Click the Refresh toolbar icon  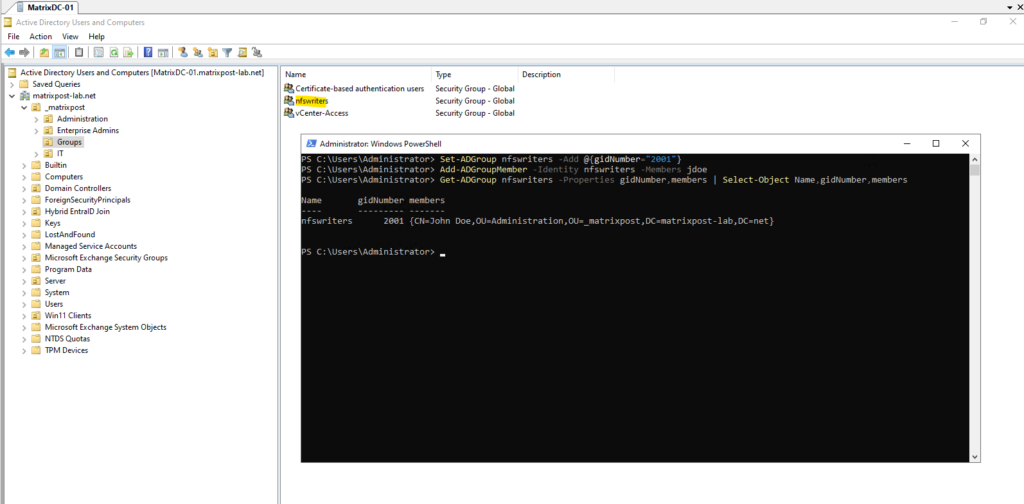pyautogui.click(x=114, y=52)
